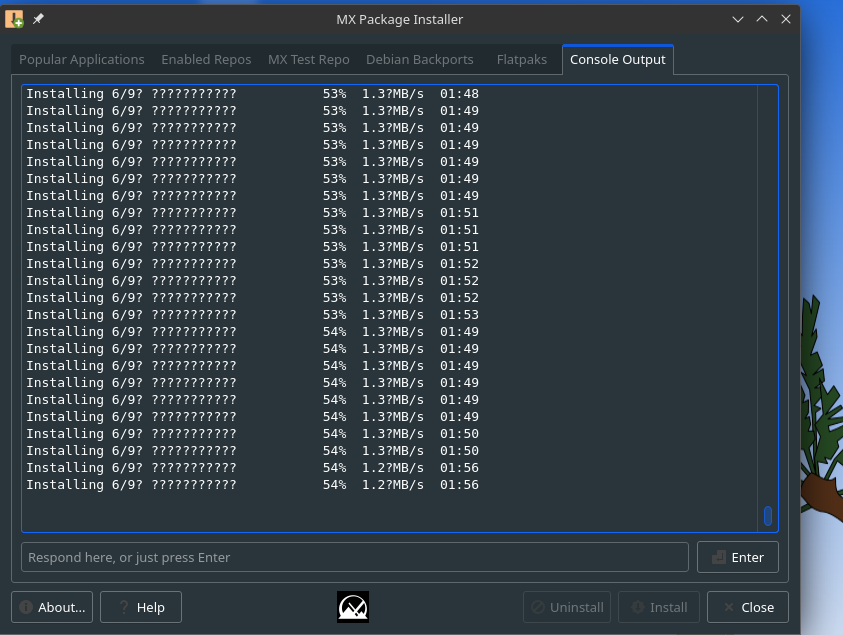This screenshot has height=635, width=843.
Task: Click the Close button at bottom
Action: pyautogui.click(x=748, y=607)
